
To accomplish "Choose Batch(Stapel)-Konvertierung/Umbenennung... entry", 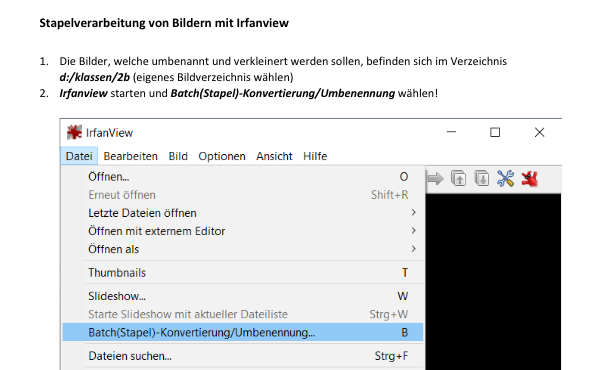I will 243,332.
